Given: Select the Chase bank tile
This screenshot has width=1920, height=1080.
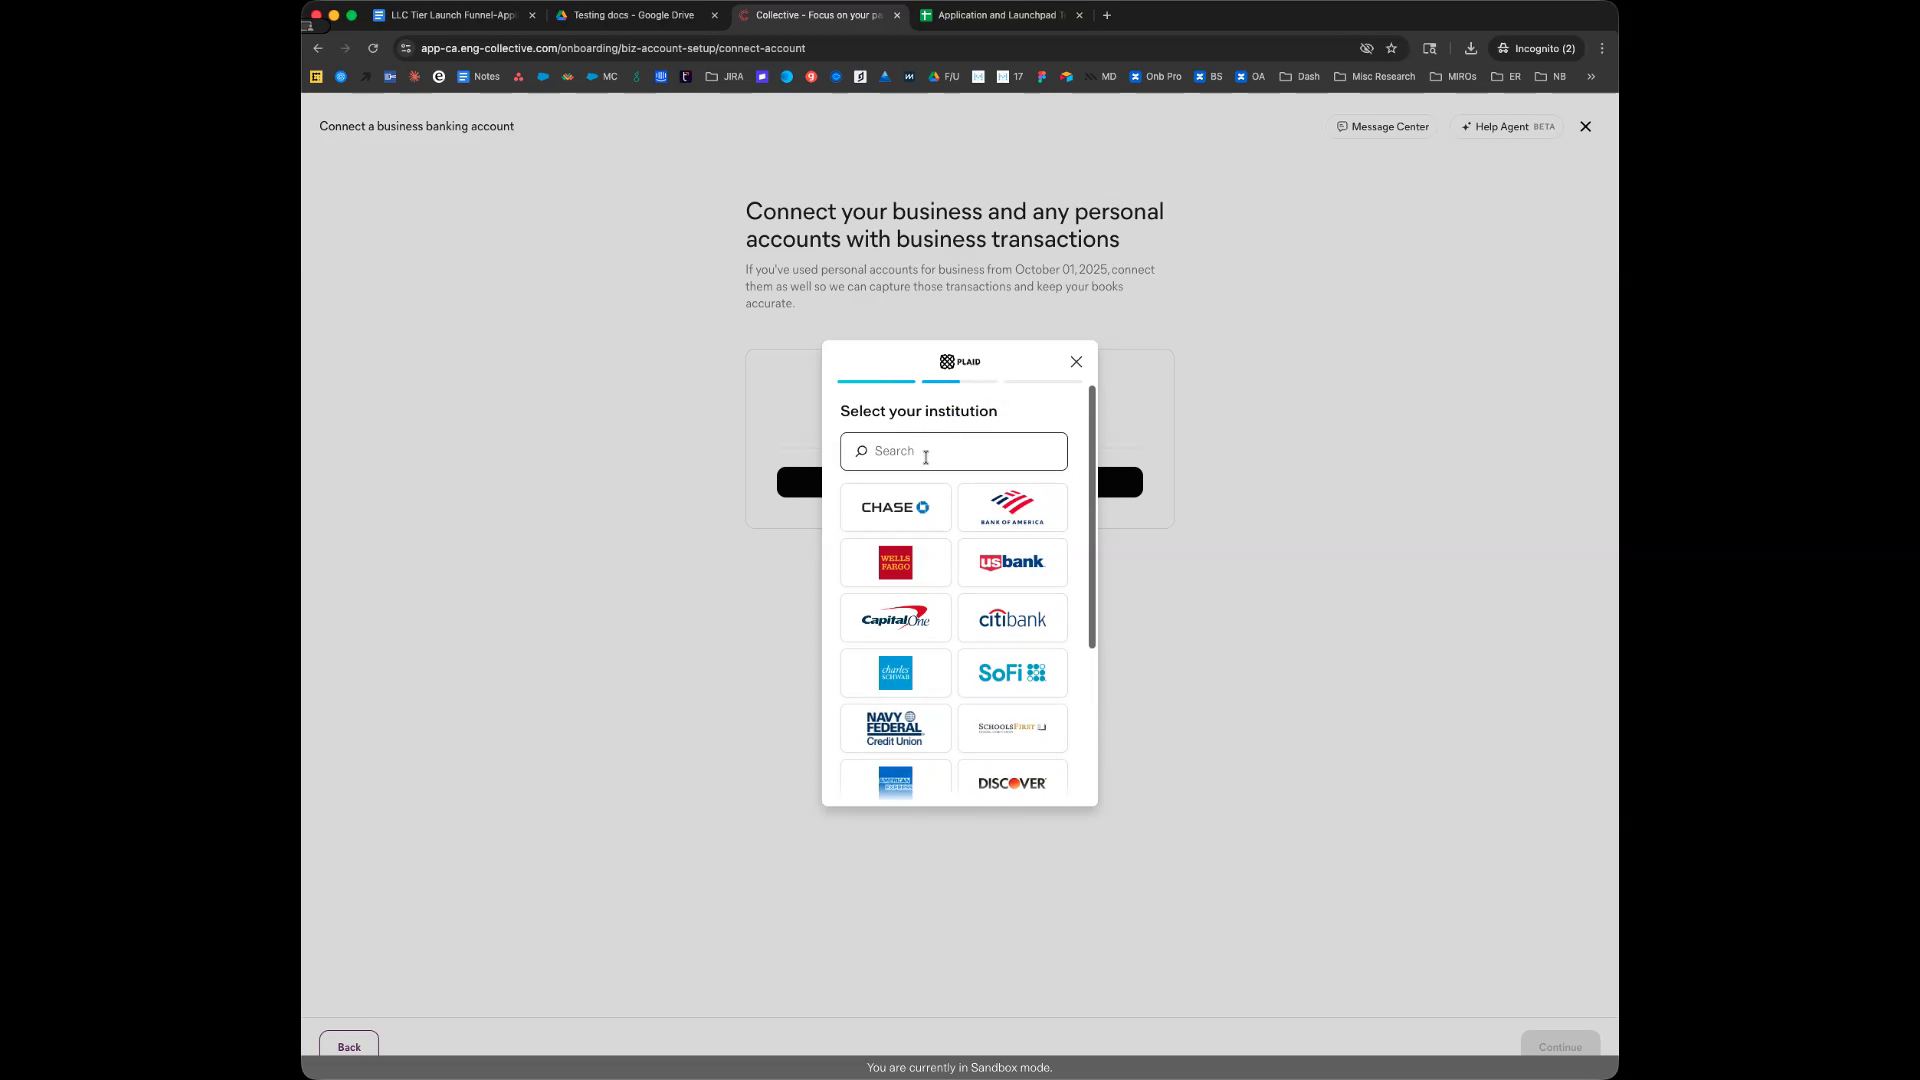Looking at the screenshot, I should (895, 508).
